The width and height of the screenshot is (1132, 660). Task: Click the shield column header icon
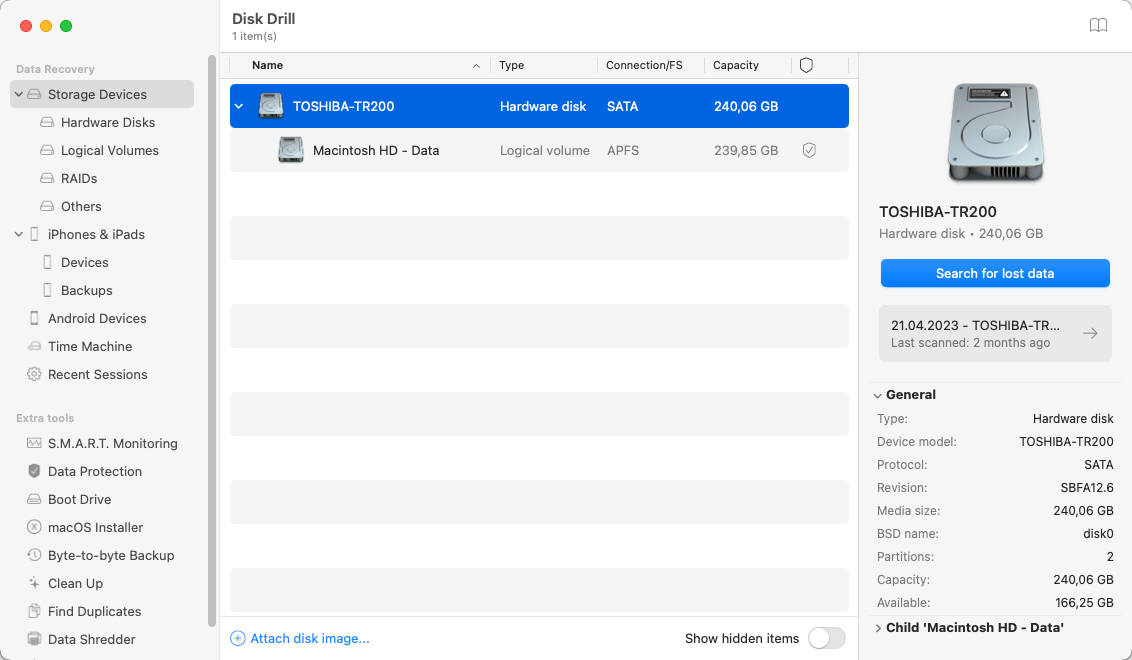[806, 65]
